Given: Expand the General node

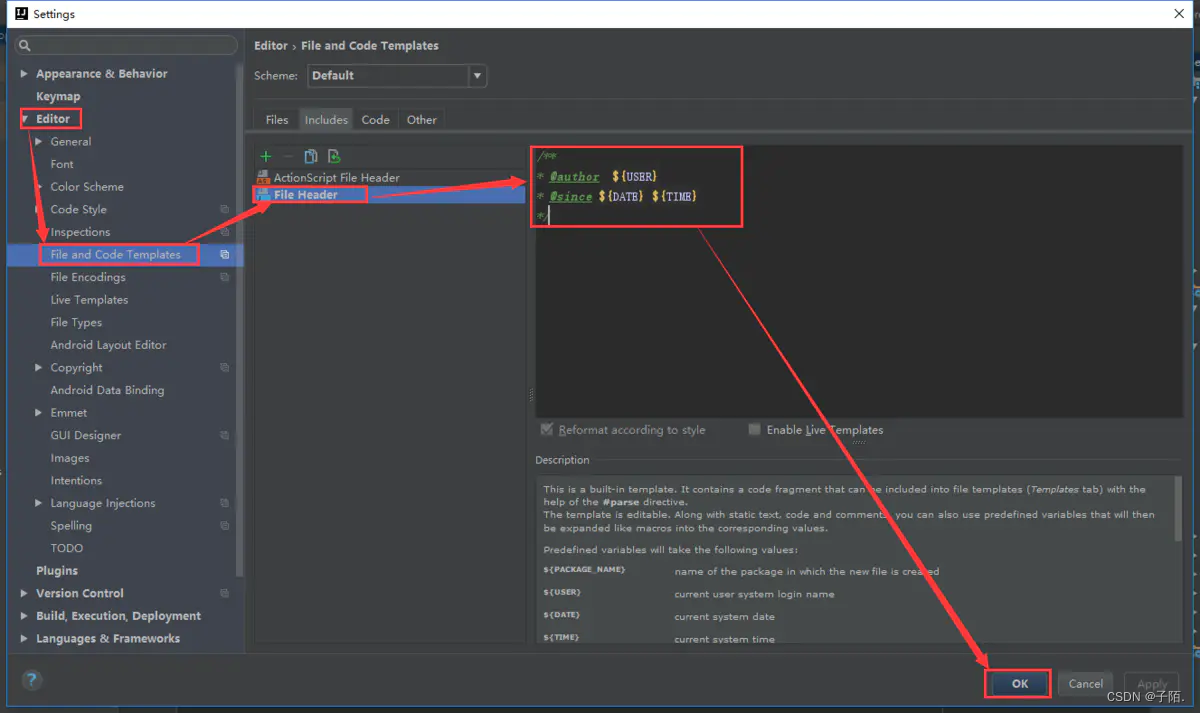Looking at the screenshot, I should (39, 142).
